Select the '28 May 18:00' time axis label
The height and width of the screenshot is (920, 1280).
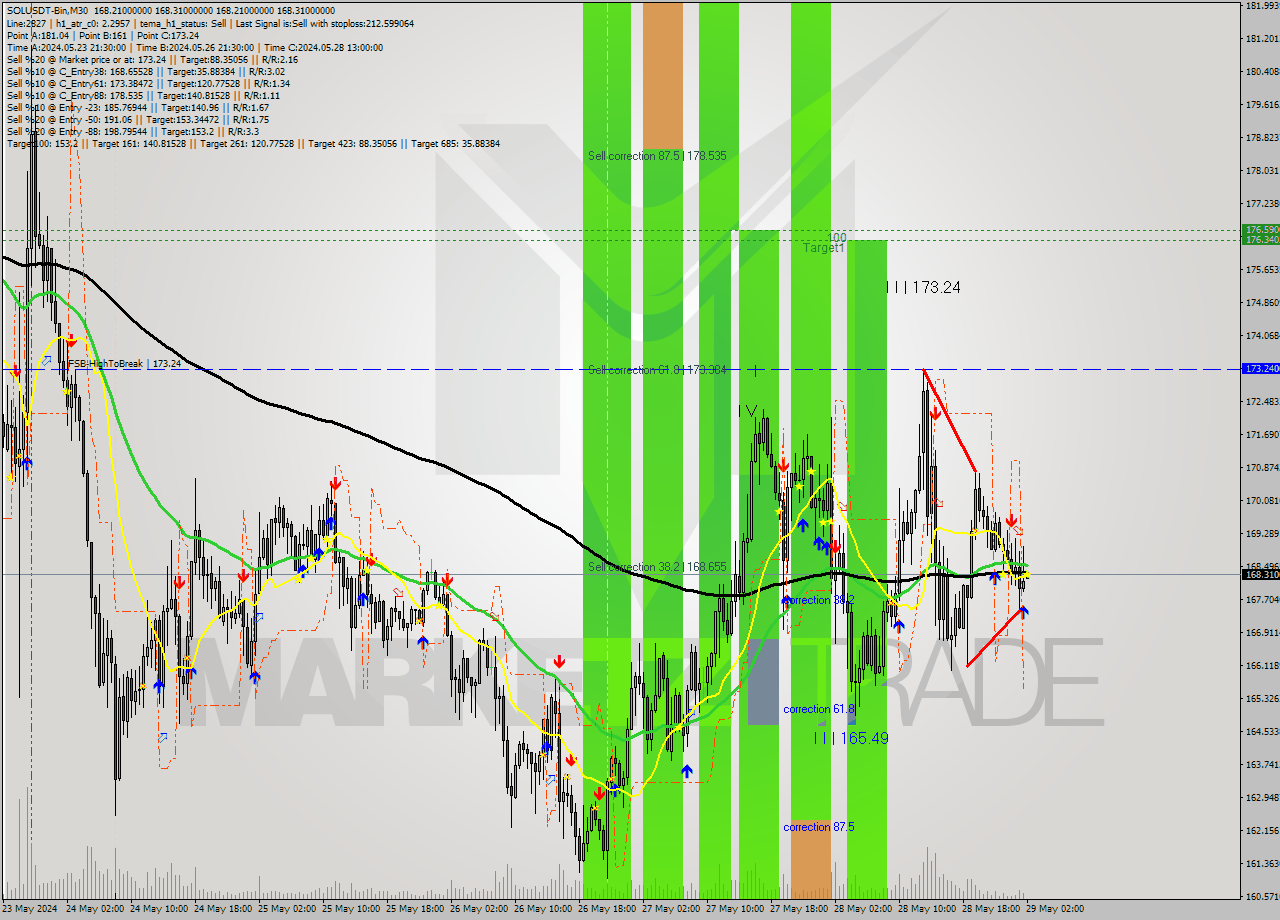[993, 909]
